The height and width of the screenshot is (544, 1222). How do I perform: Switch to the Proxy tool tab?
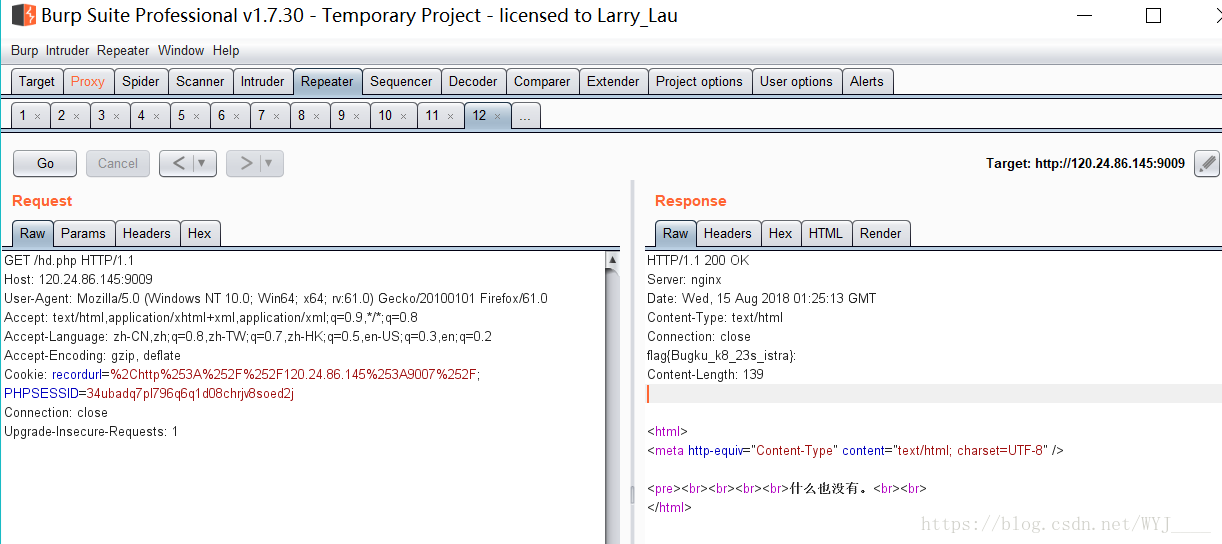pos(88,81)
